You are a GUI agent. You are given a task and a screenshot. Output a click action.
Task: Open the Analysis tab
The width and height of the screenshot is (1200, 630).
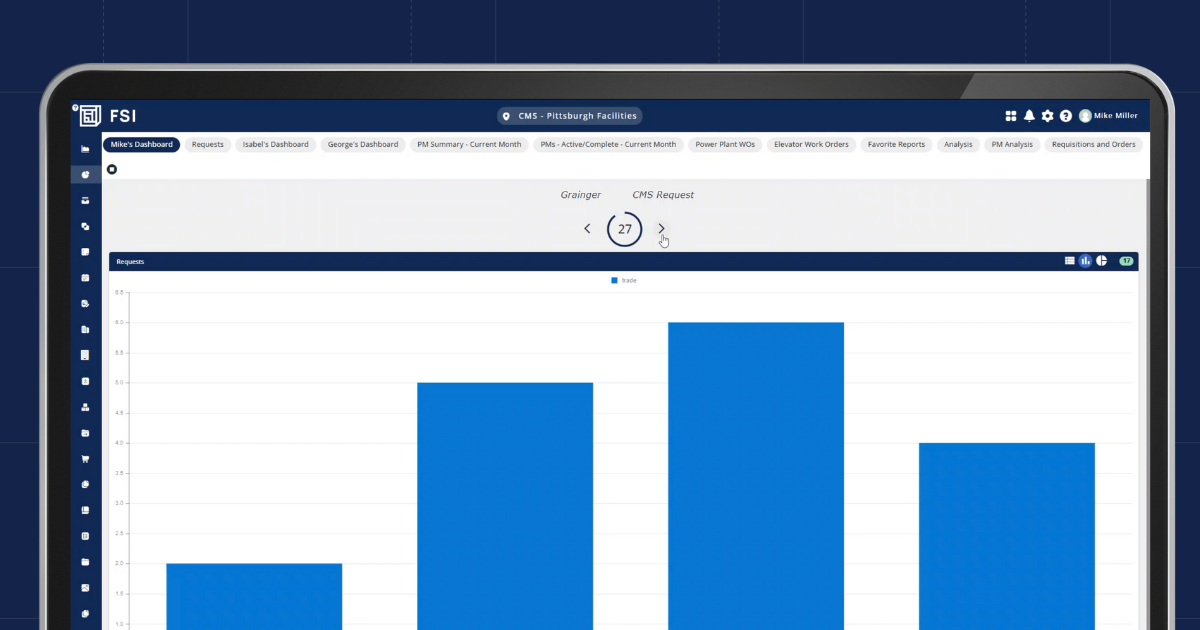coord(958,144)
